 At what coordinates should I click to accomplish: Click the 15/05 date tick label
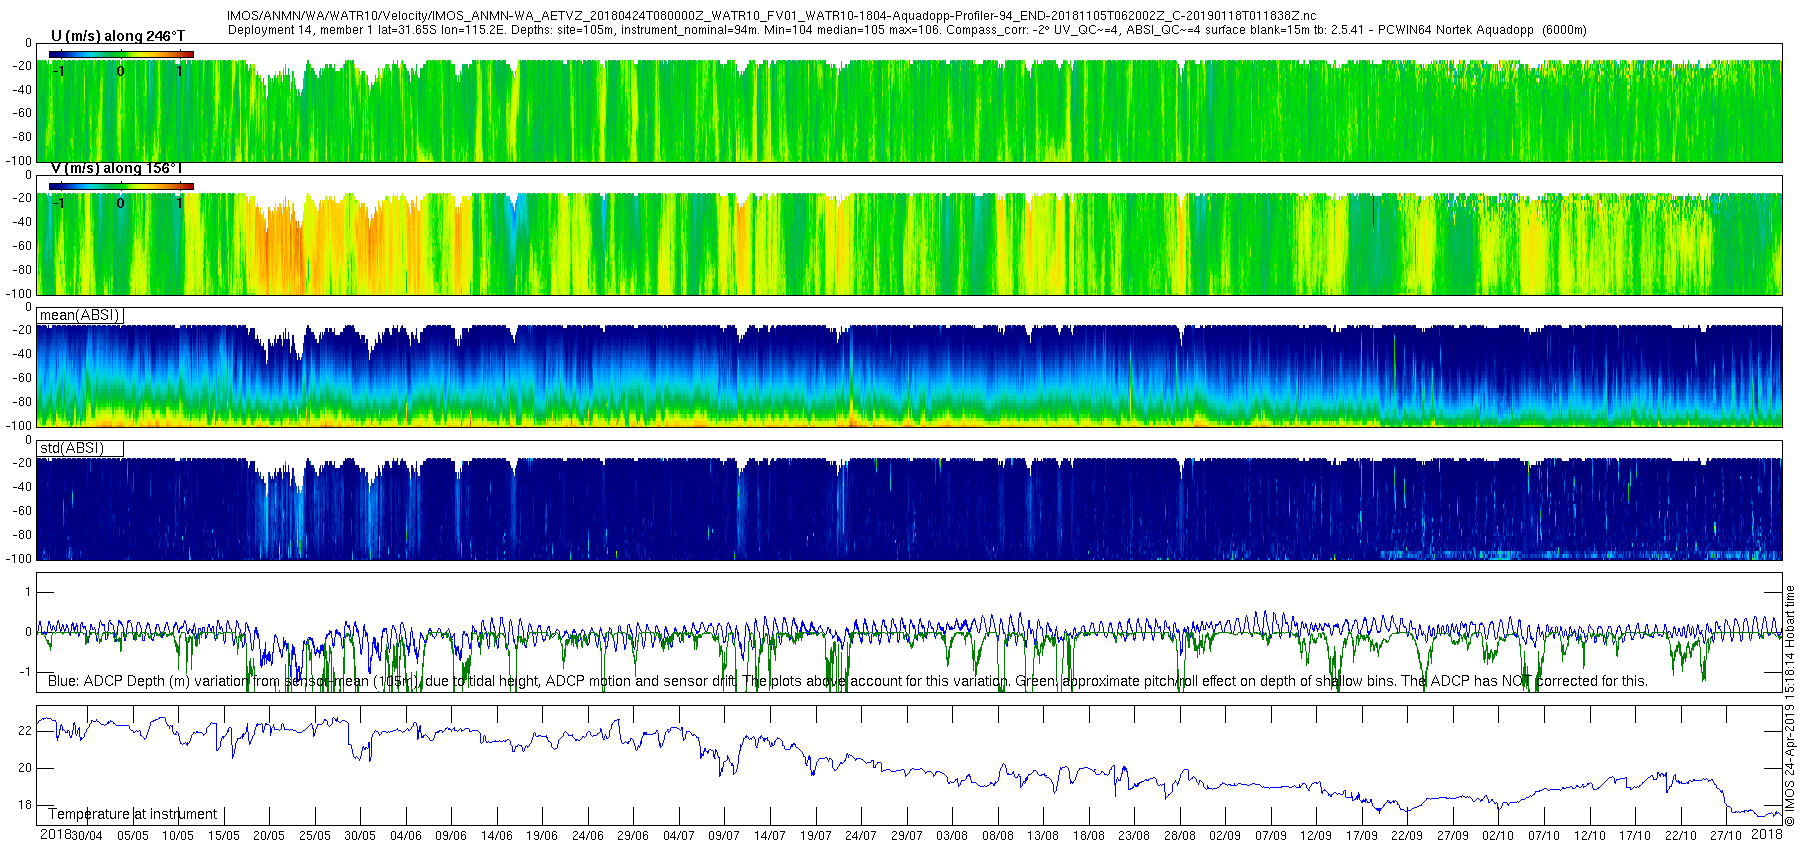click(224, 836)
